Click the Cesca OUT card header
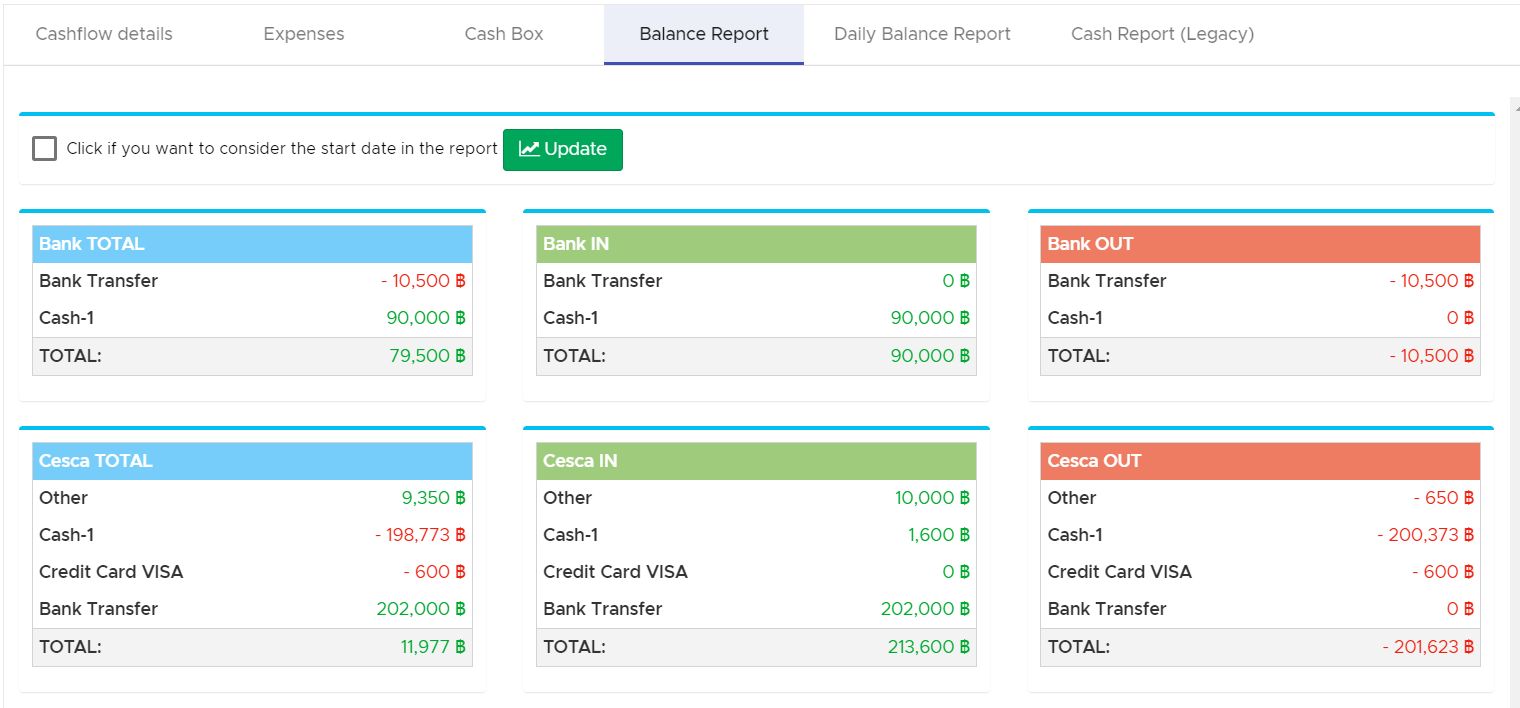 [1260, 461]
